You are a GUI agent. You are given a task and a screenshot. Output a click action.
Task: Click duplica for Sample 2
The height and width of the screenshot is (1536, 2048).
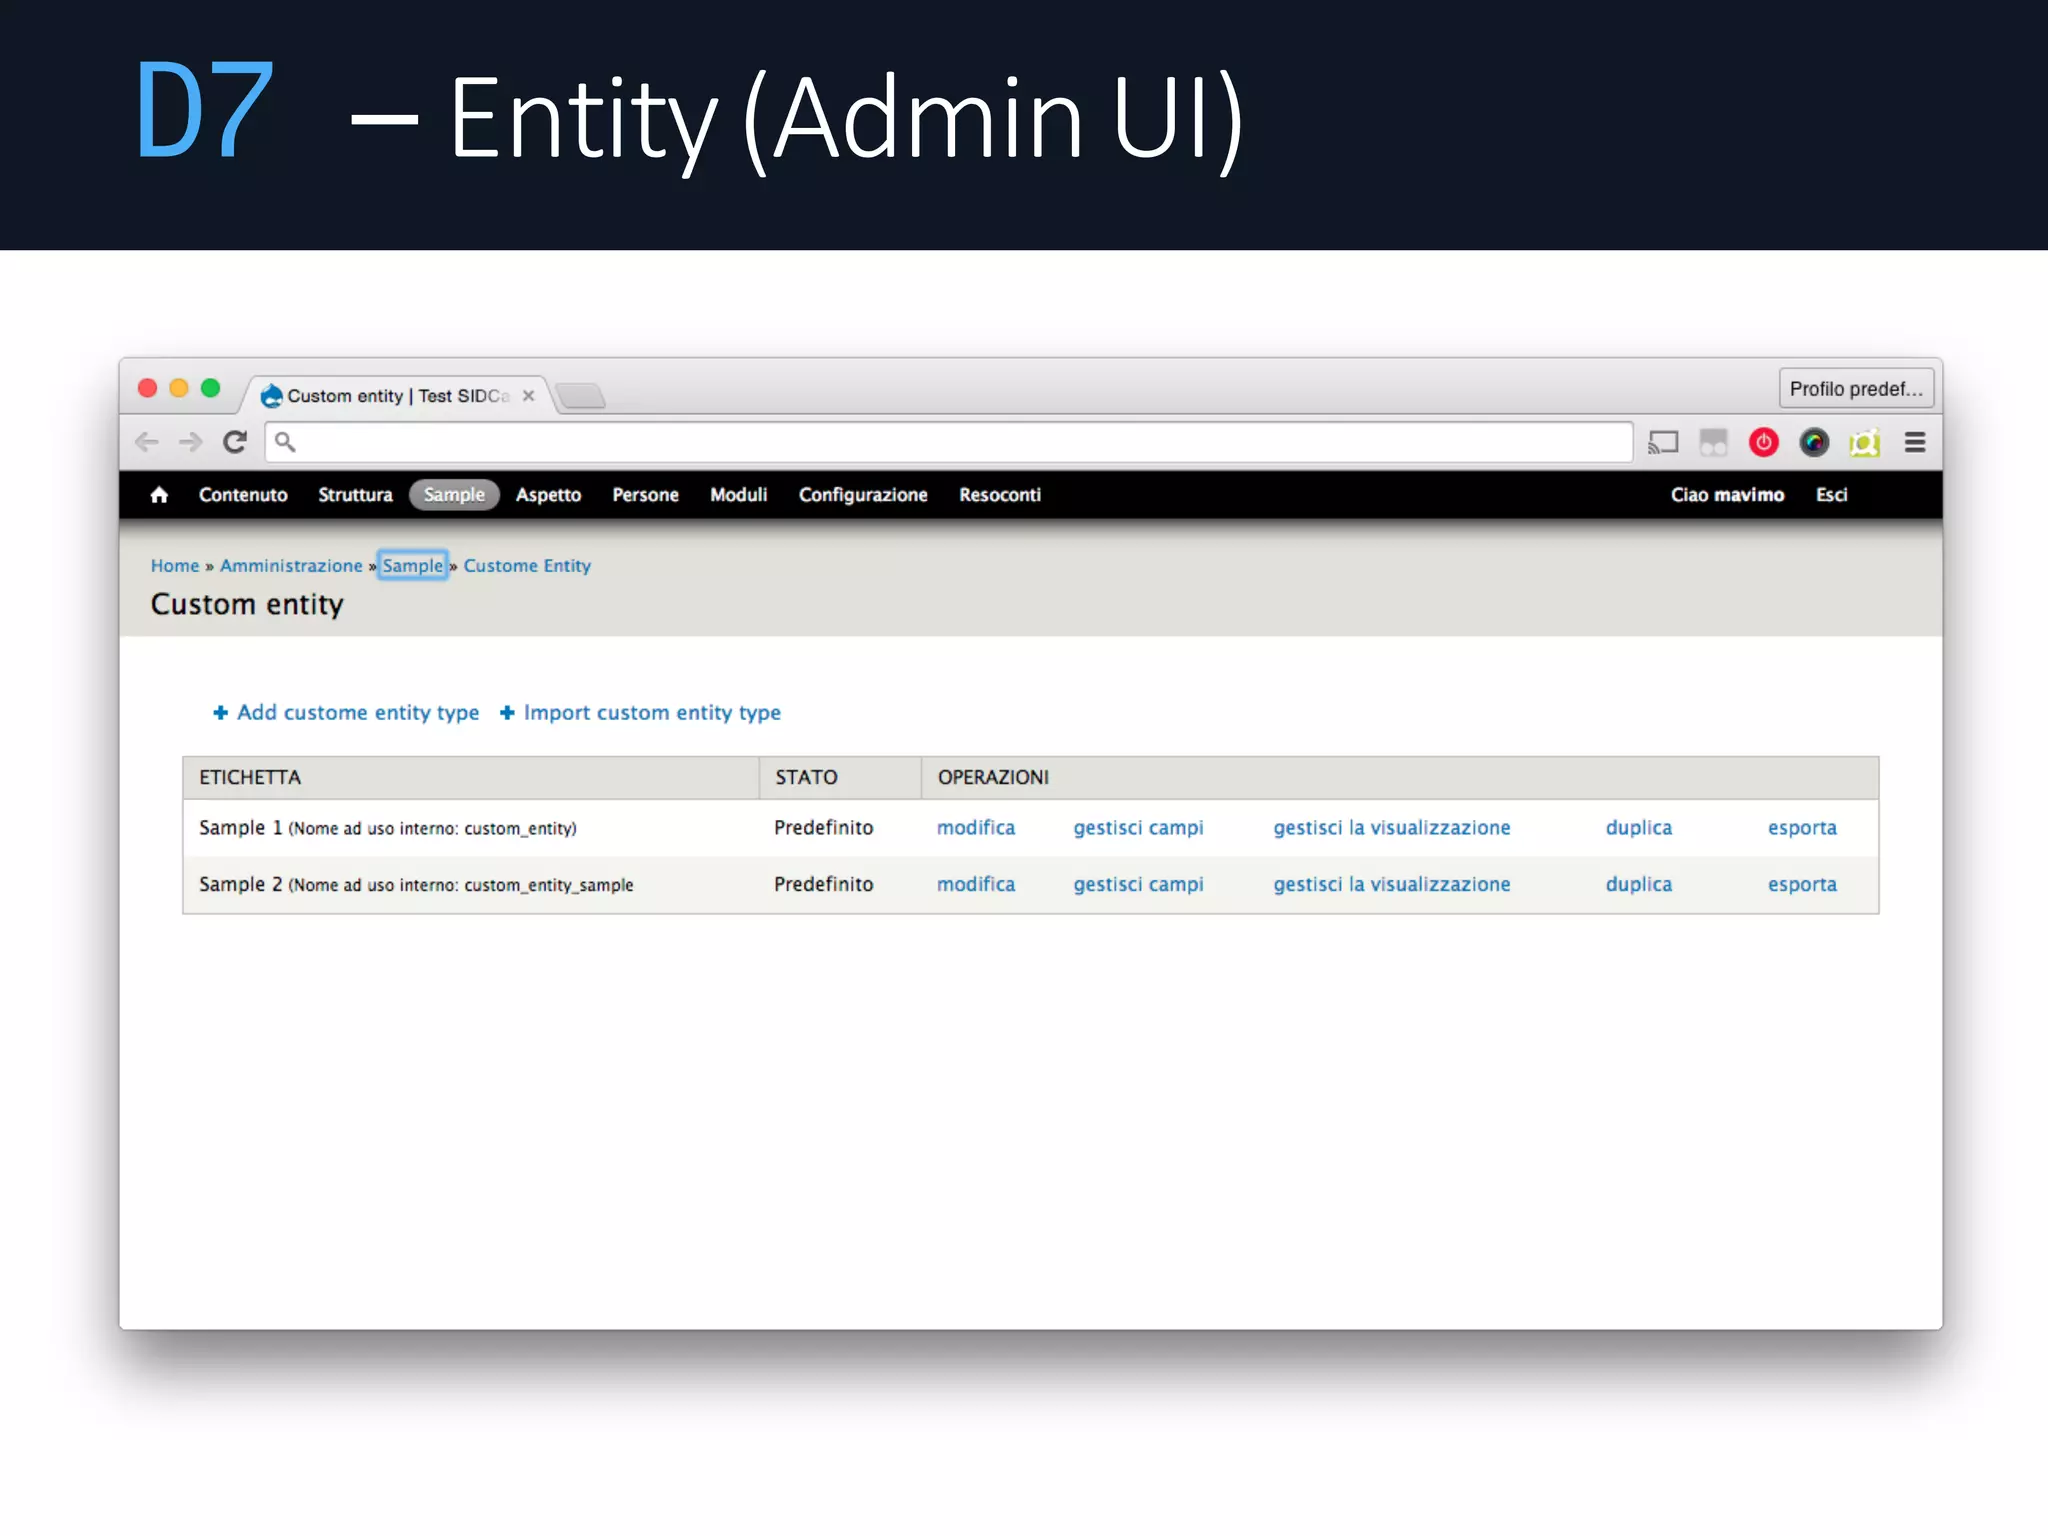point(1639,885)
